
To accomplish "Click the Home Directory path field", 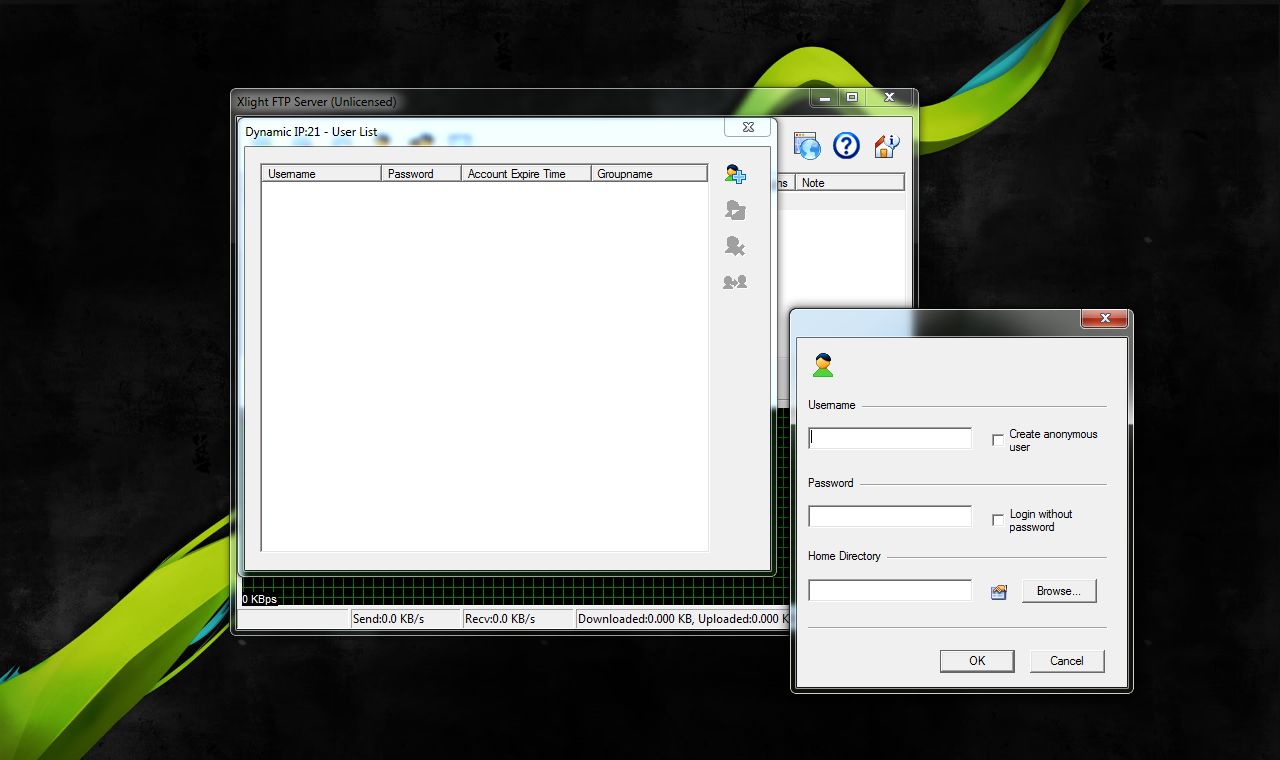I will 890,590.
